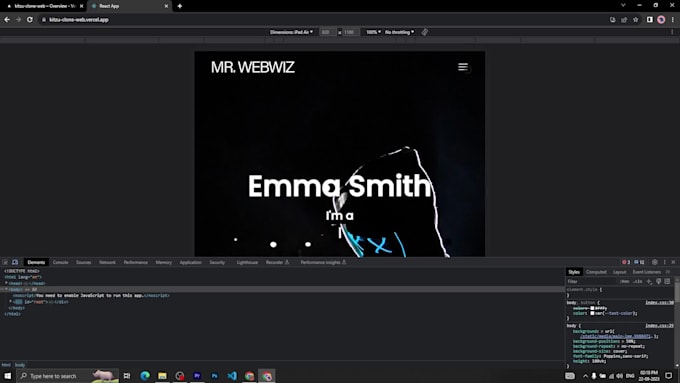The image size is (680, 383).
Task: Go back to the previous page
Action: [7, 20]
